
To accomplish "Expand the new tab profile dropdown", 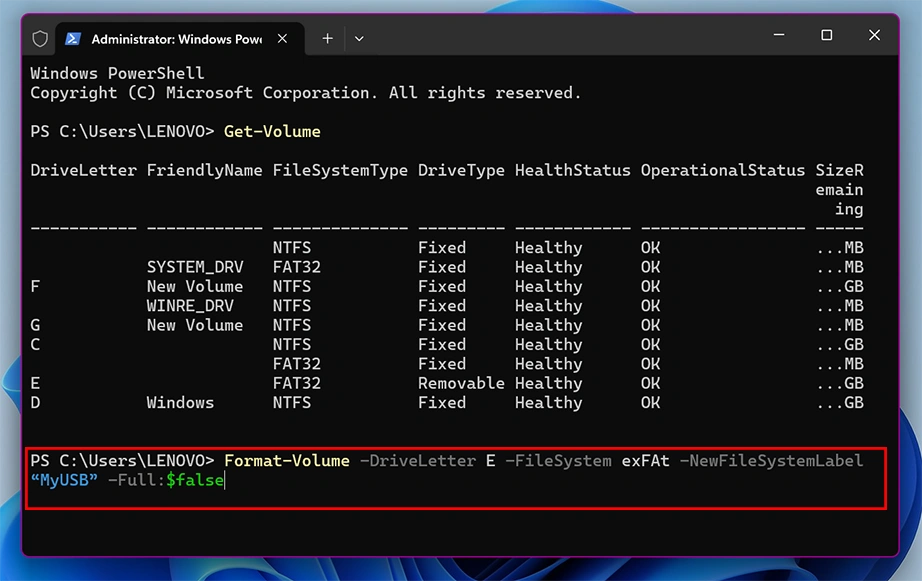I will [359, 39].
